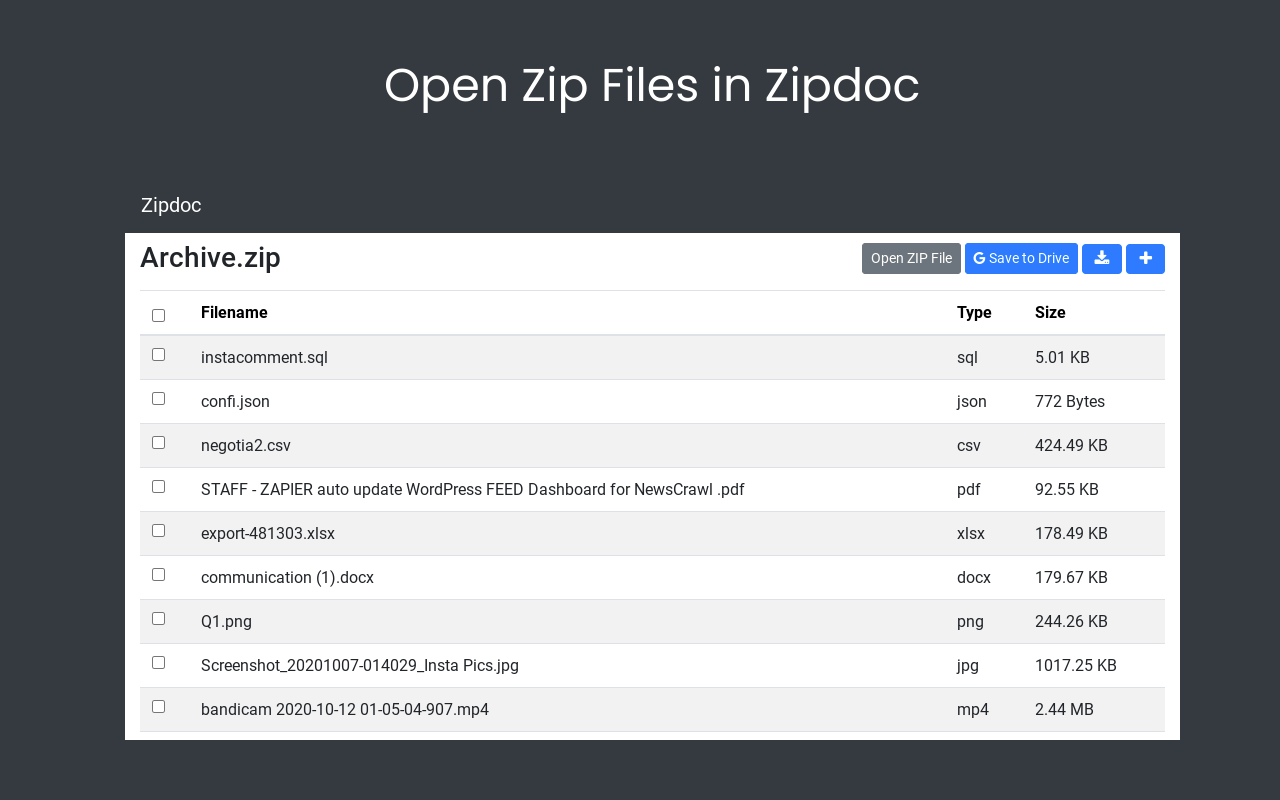
Task: Click the jpg type cell
Action: click(x=968, y=665)
